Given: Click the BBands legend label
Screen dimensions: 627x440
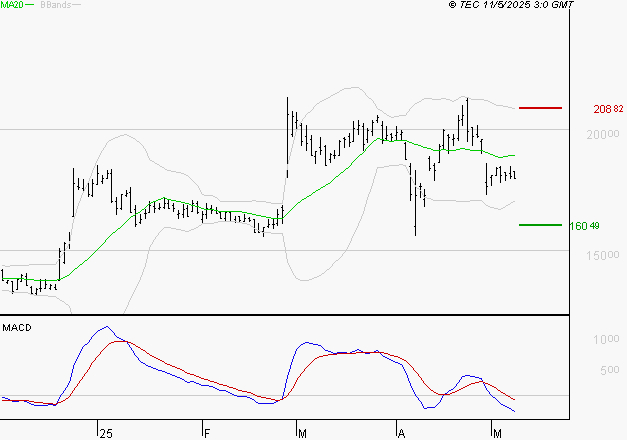Looking at the screenshot, I should click(x=56, y=5).
